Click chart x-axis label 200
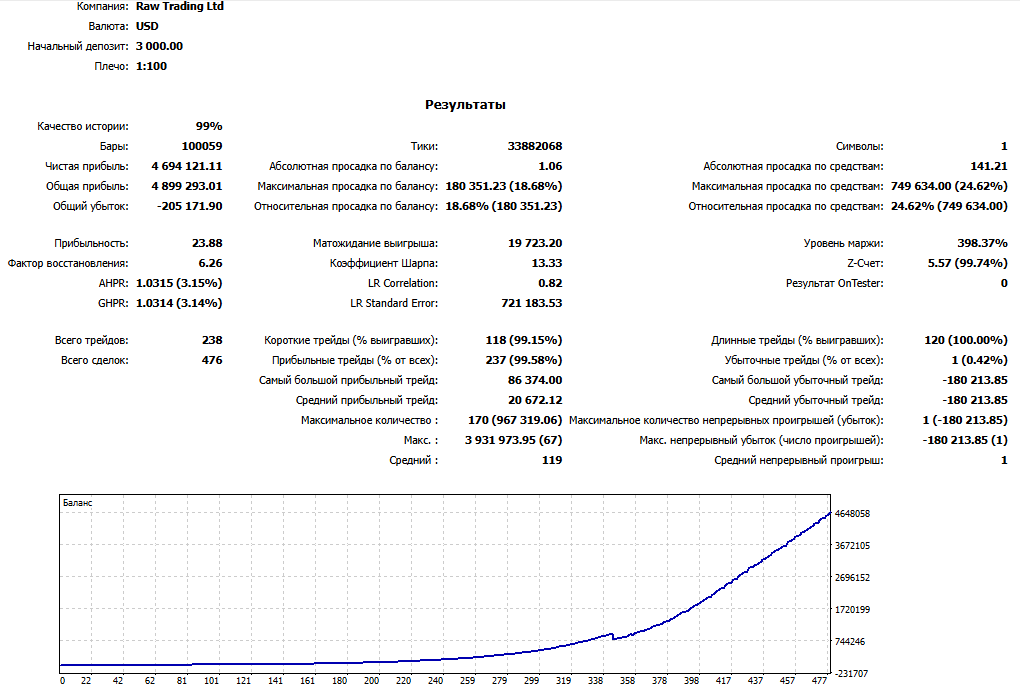Viewport: 1020px width, 691px height. (x=371, y=681)
